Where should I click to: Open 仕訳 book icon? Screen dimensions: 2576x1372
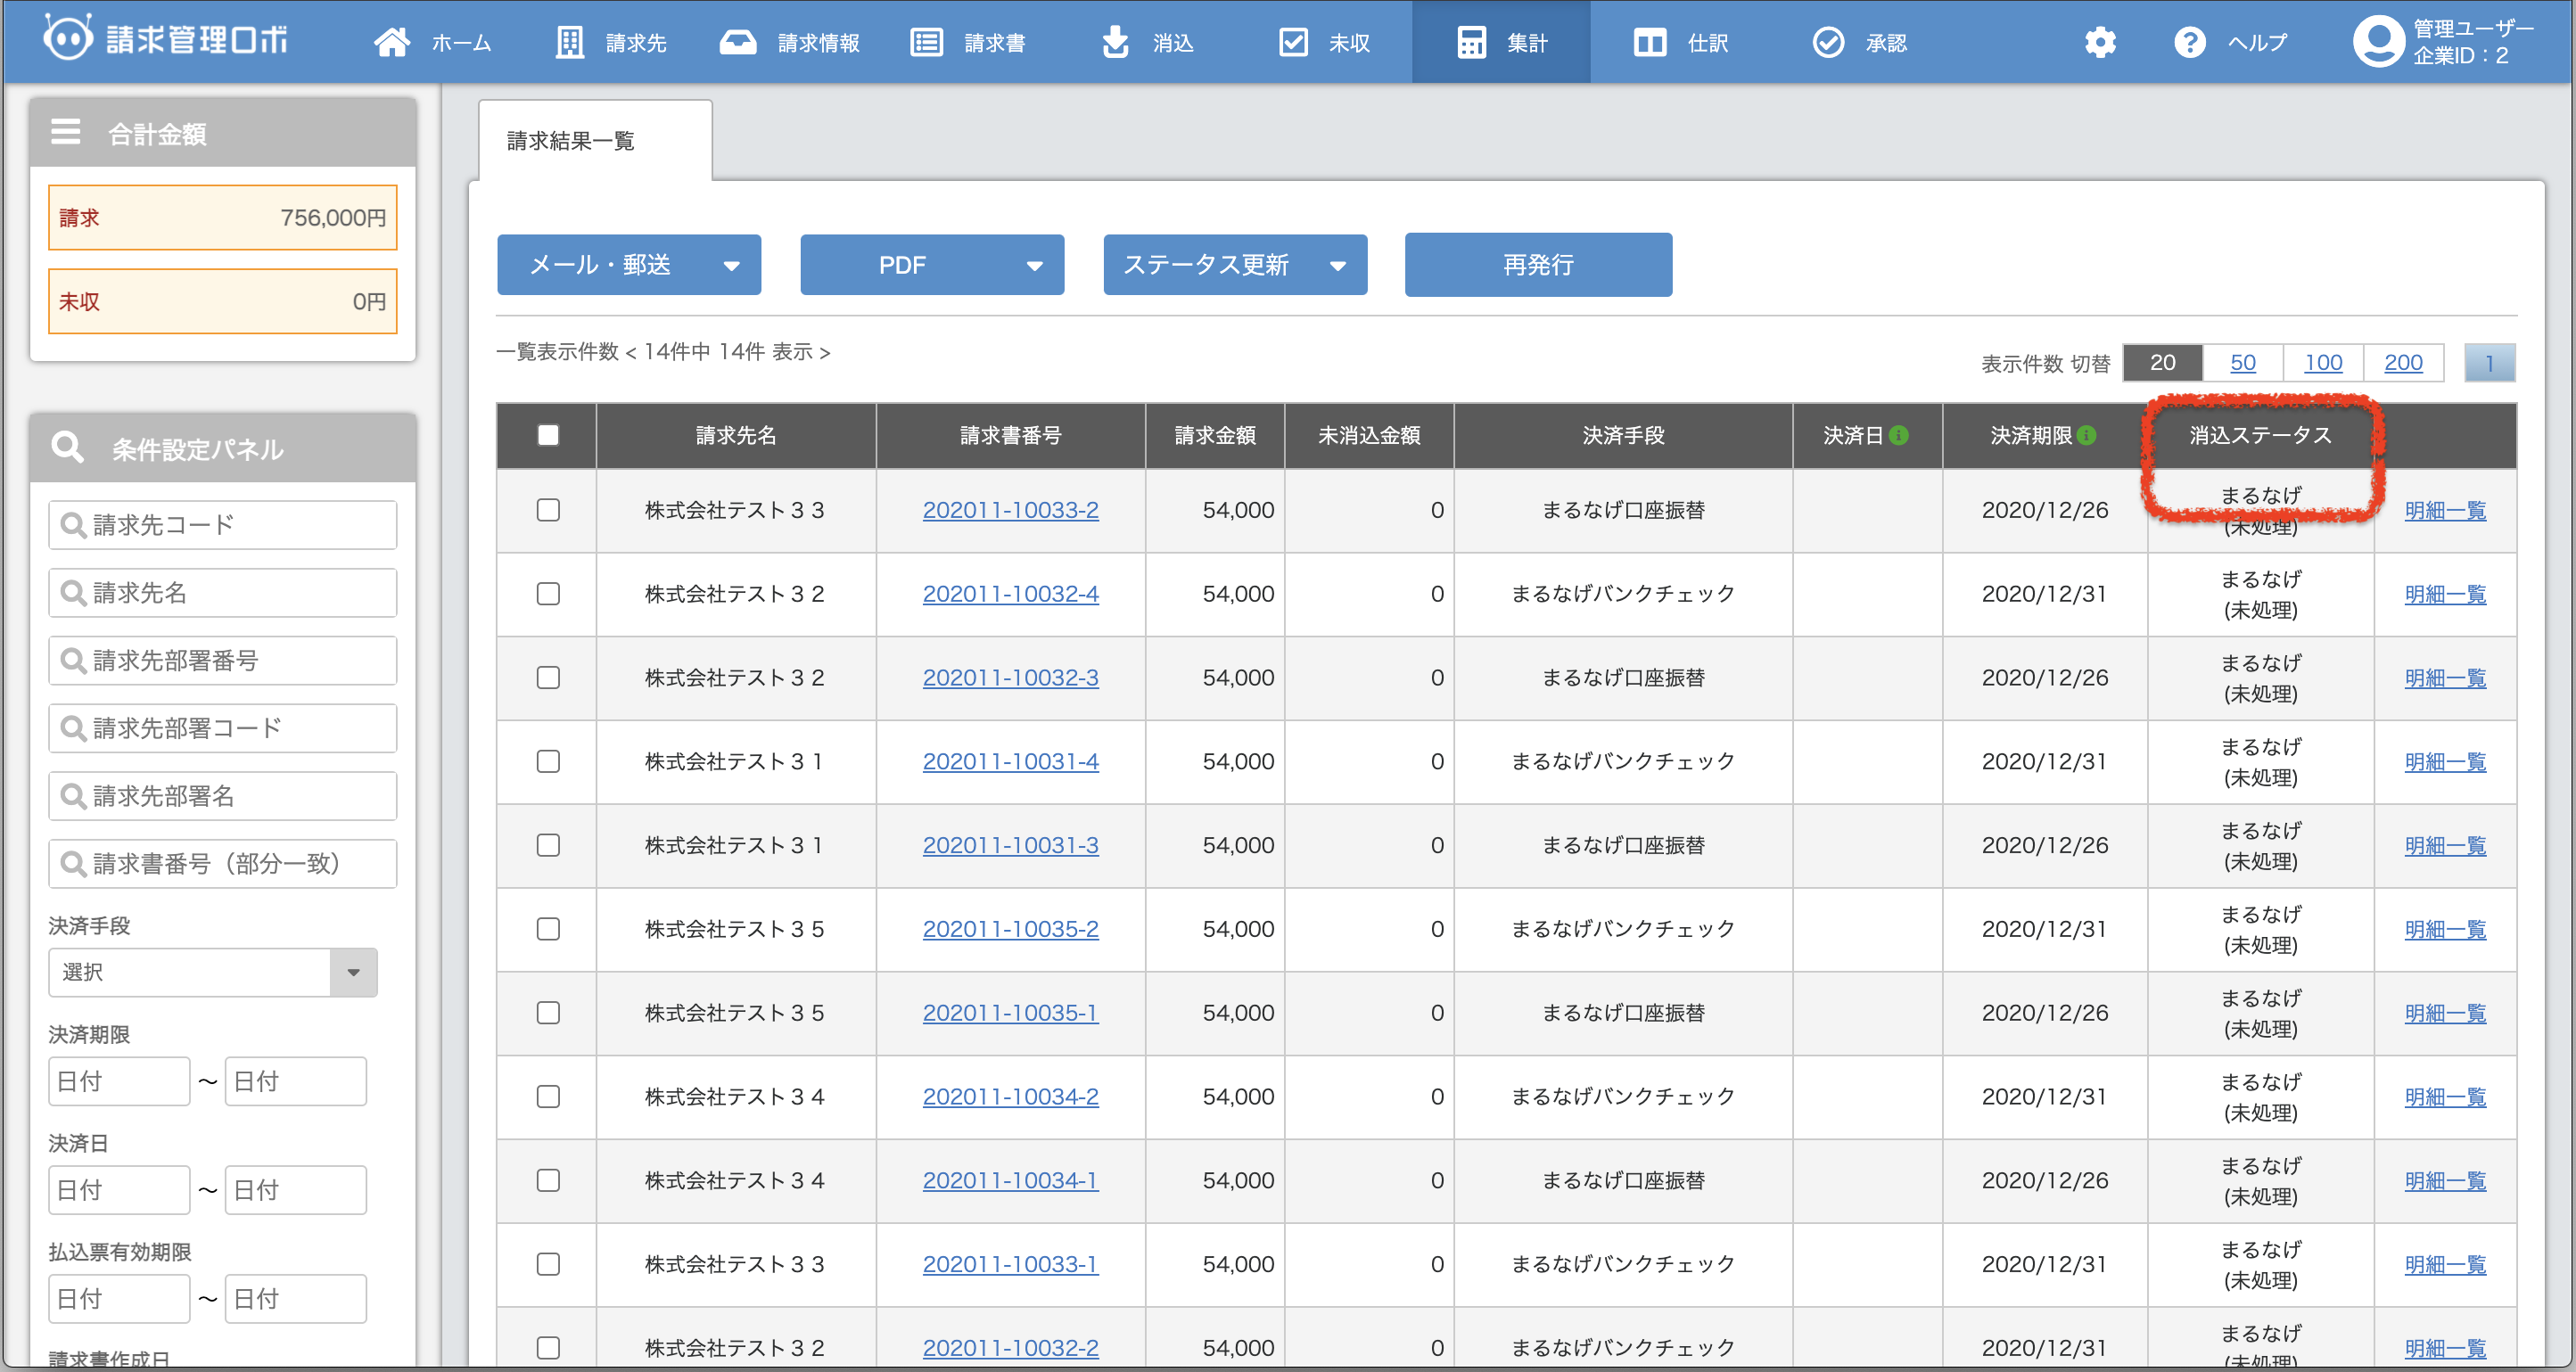(x=1650, y=42)
